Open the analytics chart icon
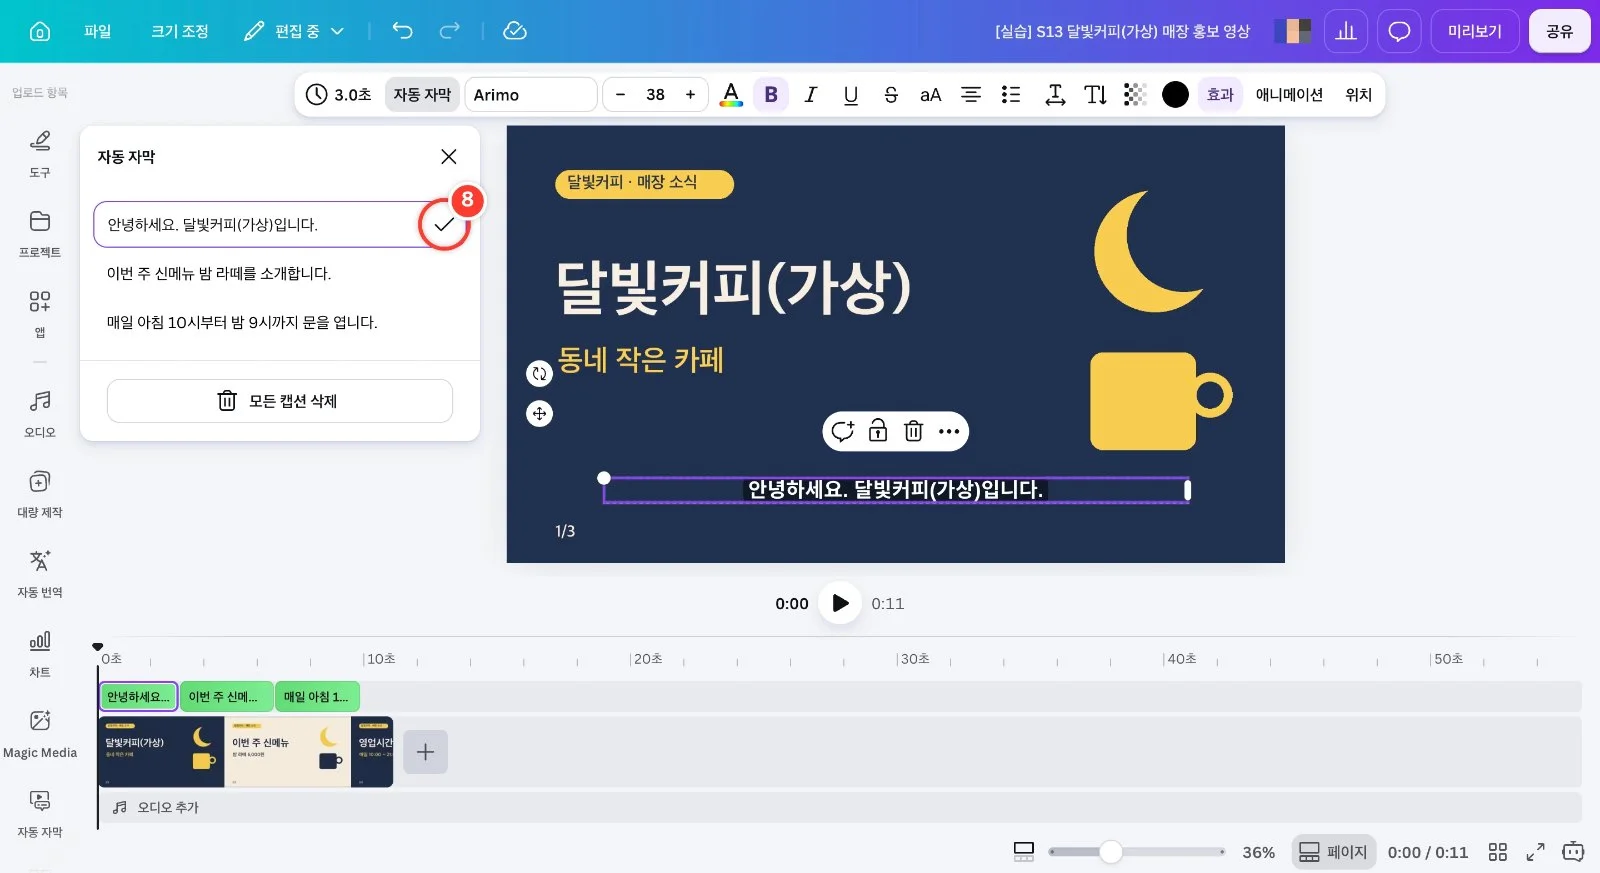Viewport: 1600px width, 873px height. click(1346, 31)
